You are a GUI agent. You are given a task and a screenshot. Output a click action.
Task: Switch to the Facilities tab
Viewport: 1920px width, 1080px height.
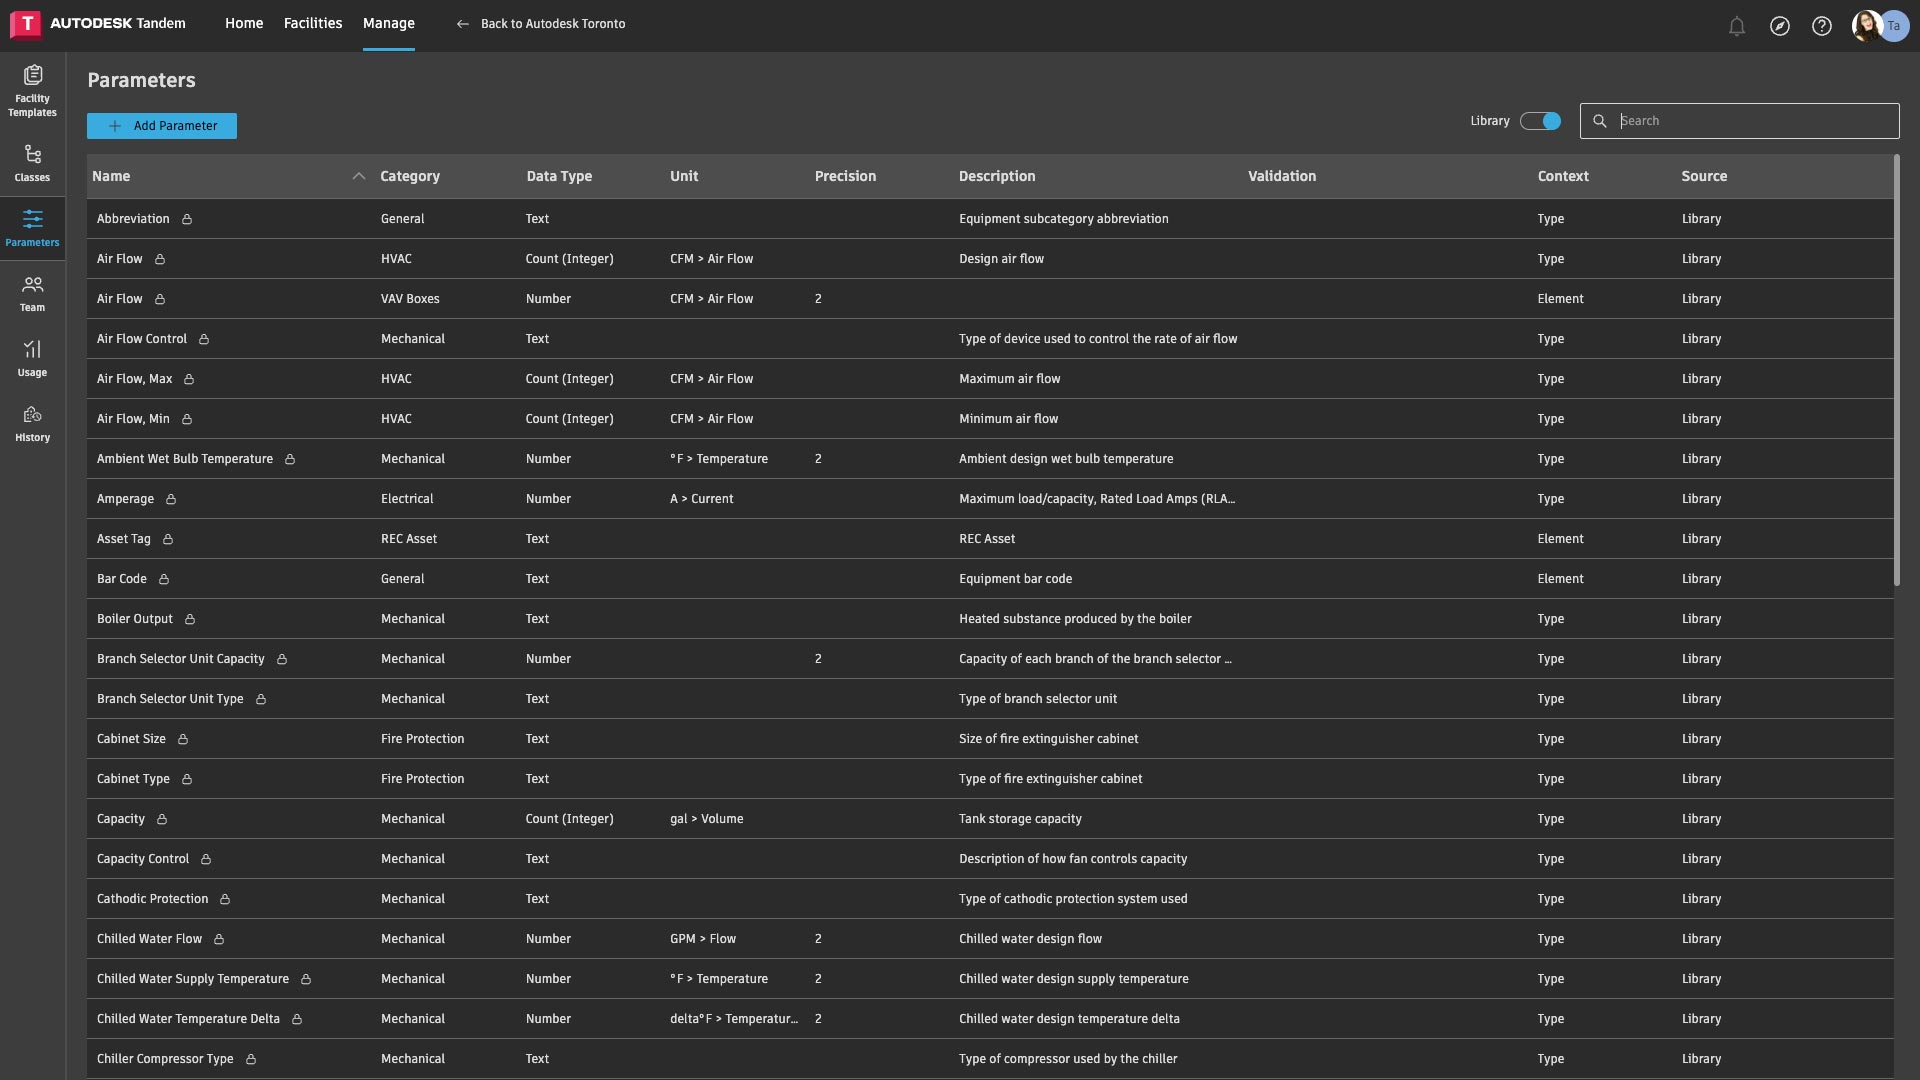point(312,24)
